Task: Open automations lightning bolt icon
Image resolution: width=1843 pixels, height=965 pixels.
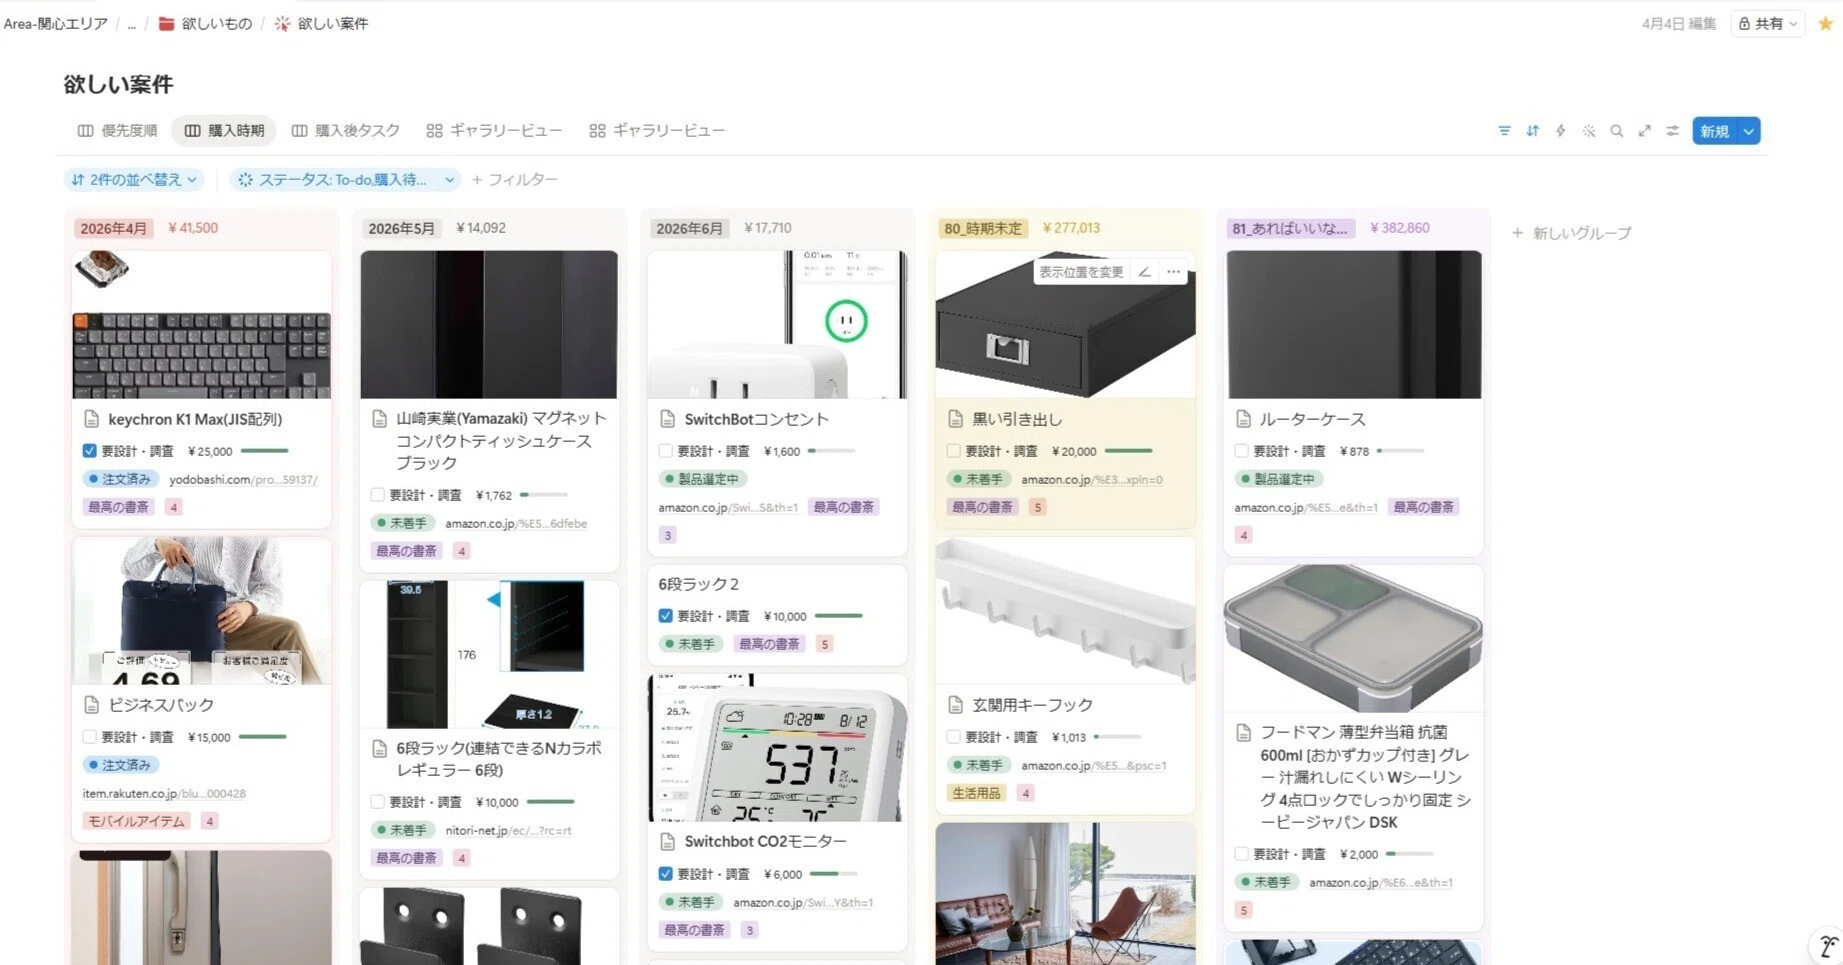Action: pos(1560,131)
